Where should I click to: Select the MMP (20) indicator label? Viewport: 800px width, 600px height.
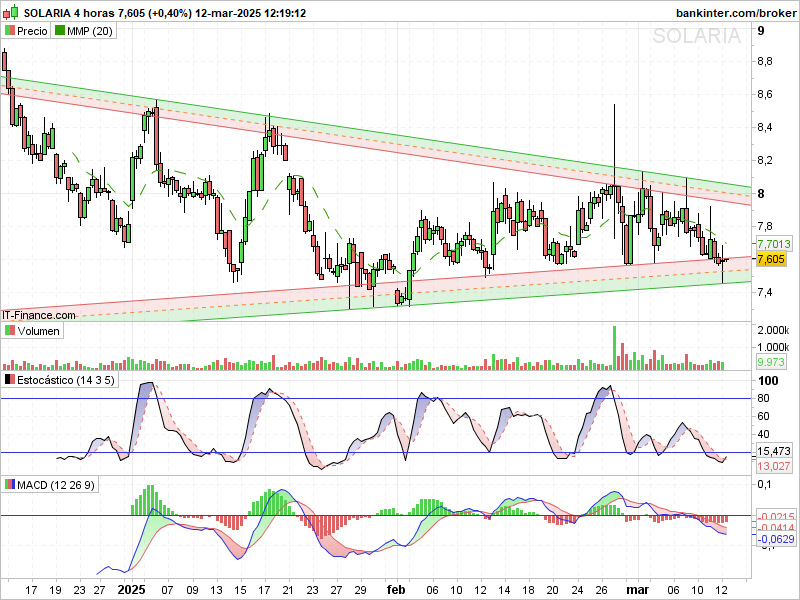pyautogui.click(x=90, y=31)
